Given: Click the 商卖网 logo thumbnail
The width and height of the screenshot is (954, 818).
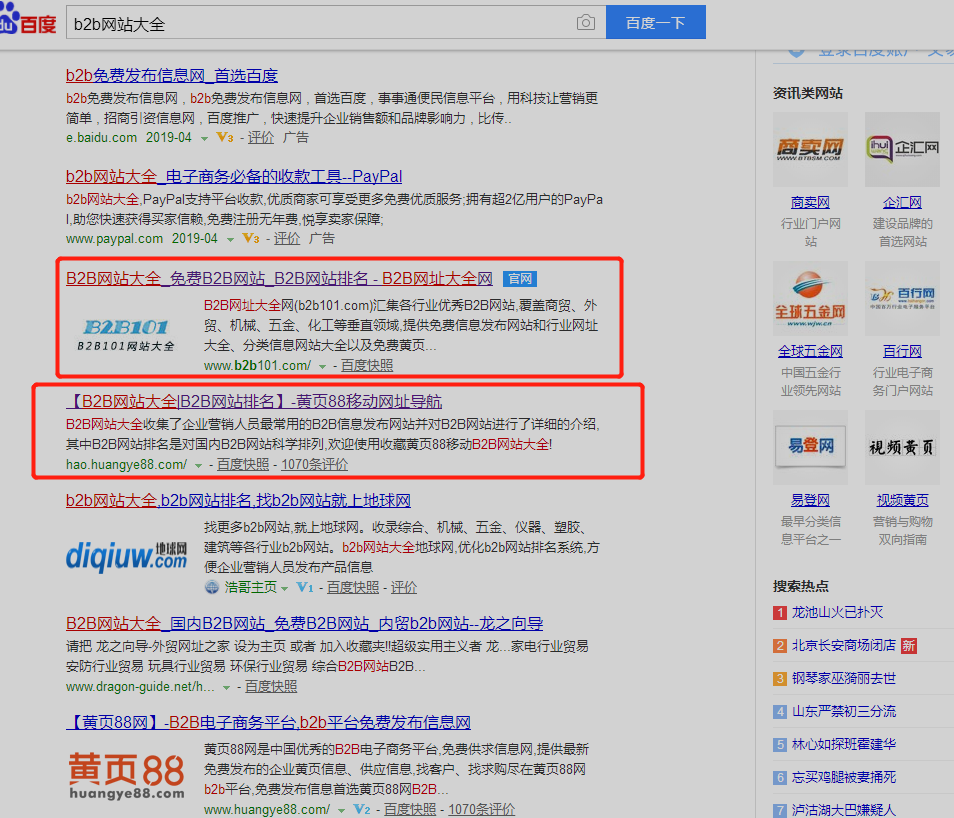Looking at the screenshot, I should [x=810, y=149].
